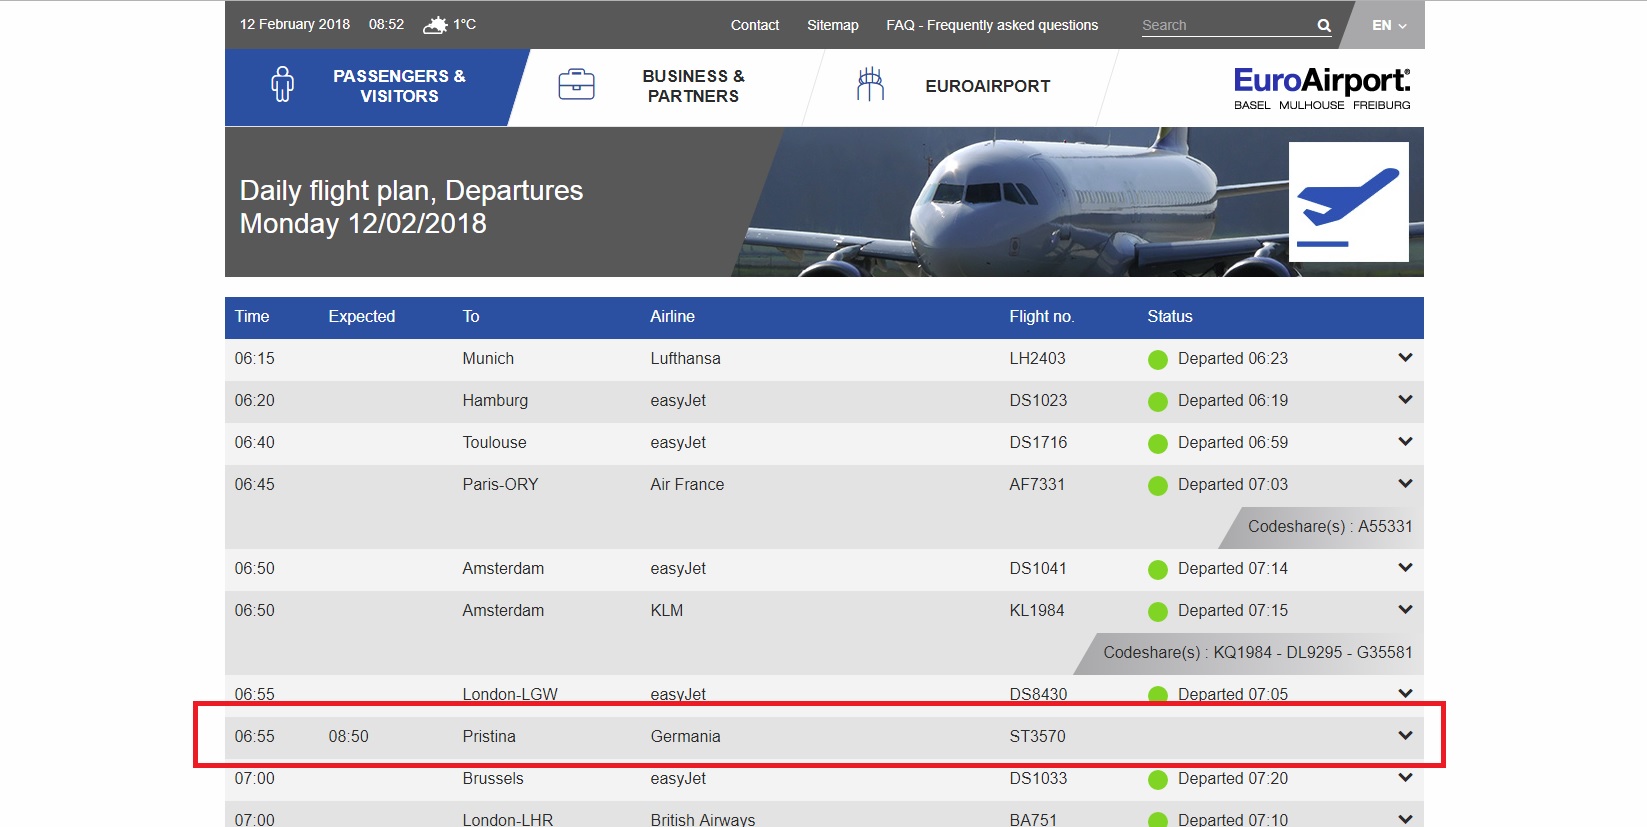This screenshot has width=1647, height=827.
Task: Click the Flight no. column header
Action: (x=1041, y=316)
